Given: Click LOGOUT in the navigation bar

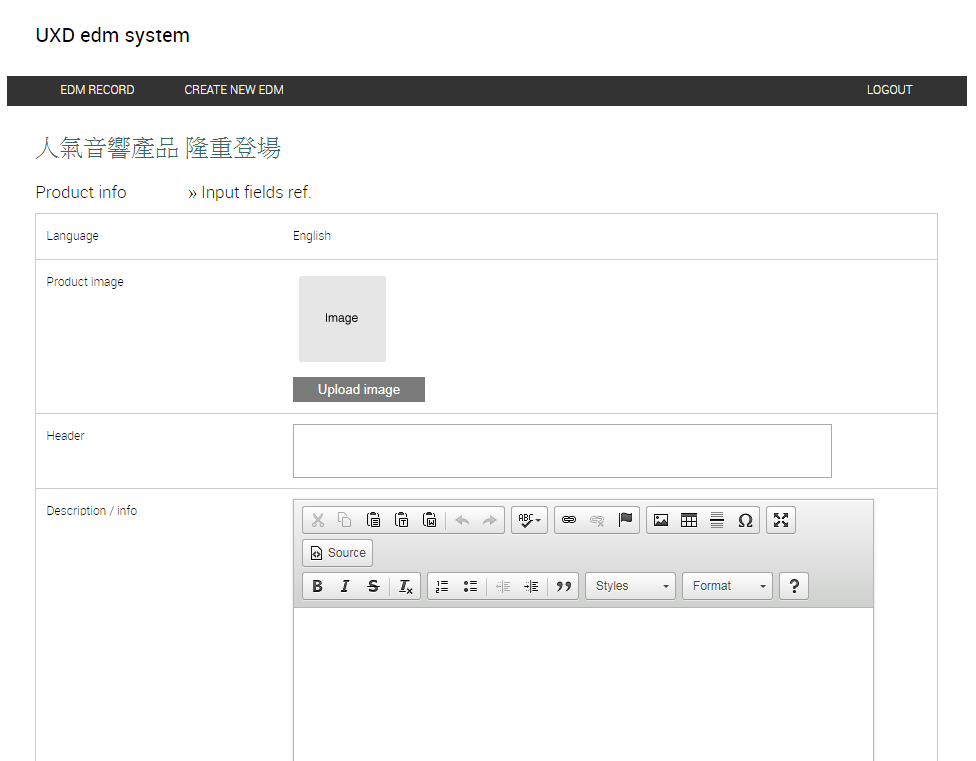Looking at the screenshot, I should pos(889,90).
